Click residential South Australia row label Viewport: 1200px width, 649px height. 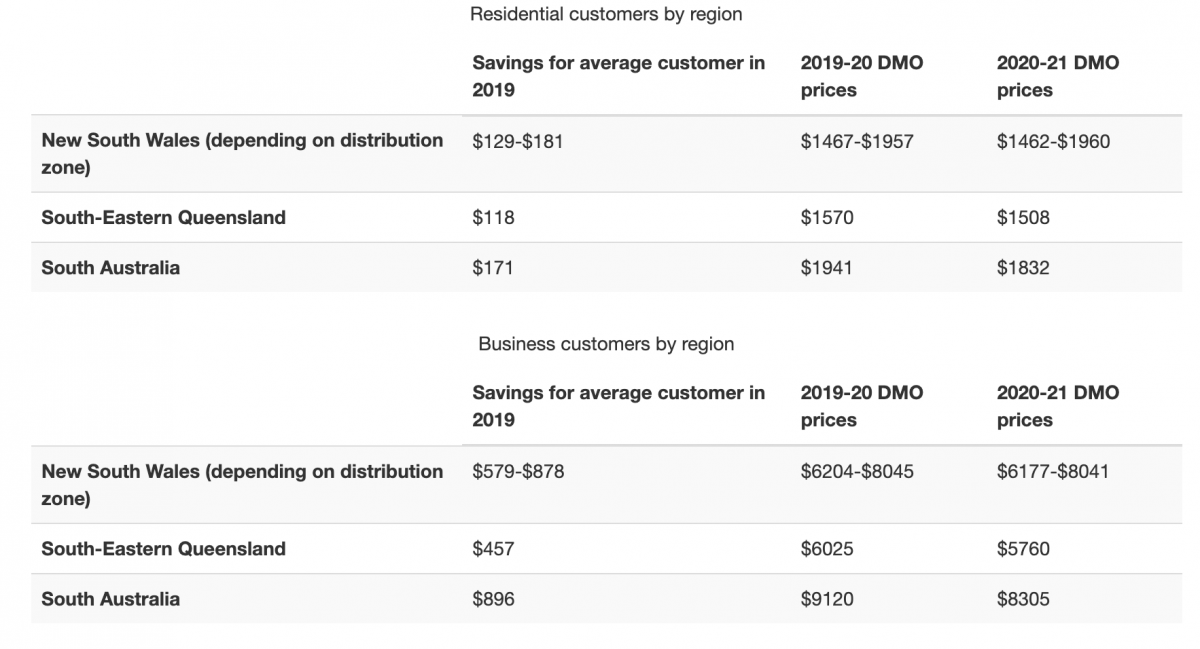(x=111, y=268)
